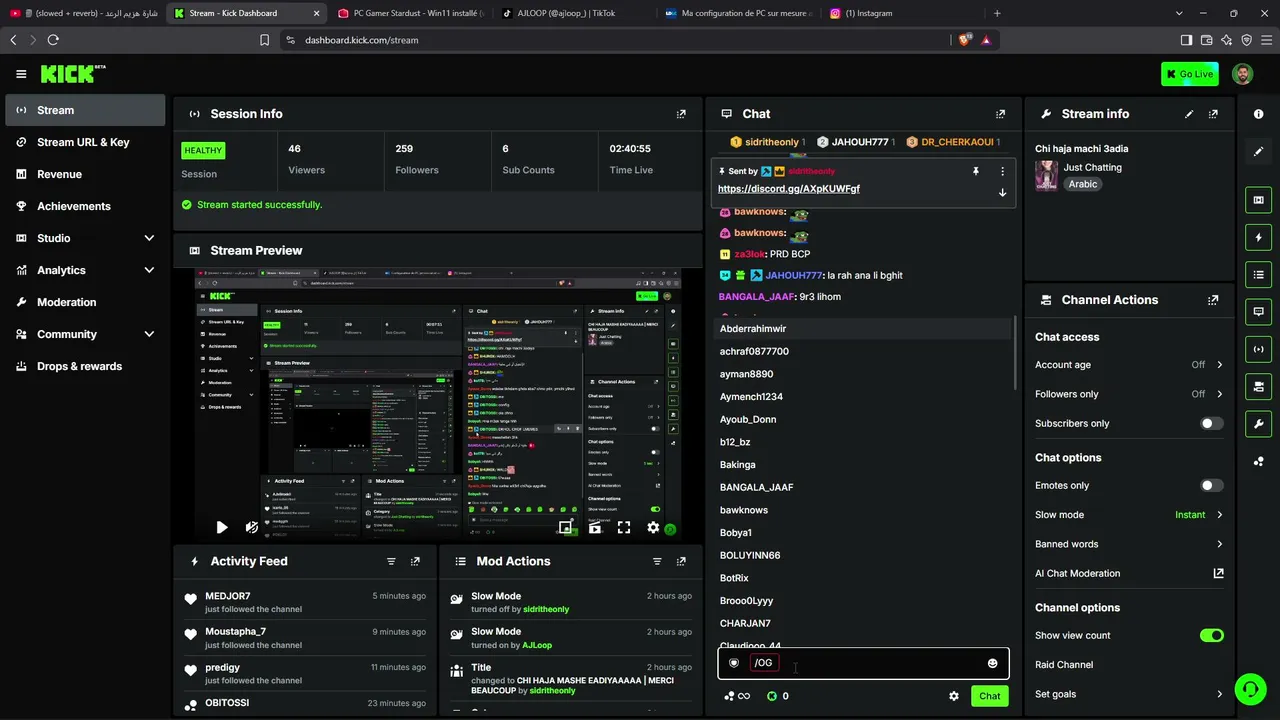Toggle Emotes only chat

[1211, 486]
